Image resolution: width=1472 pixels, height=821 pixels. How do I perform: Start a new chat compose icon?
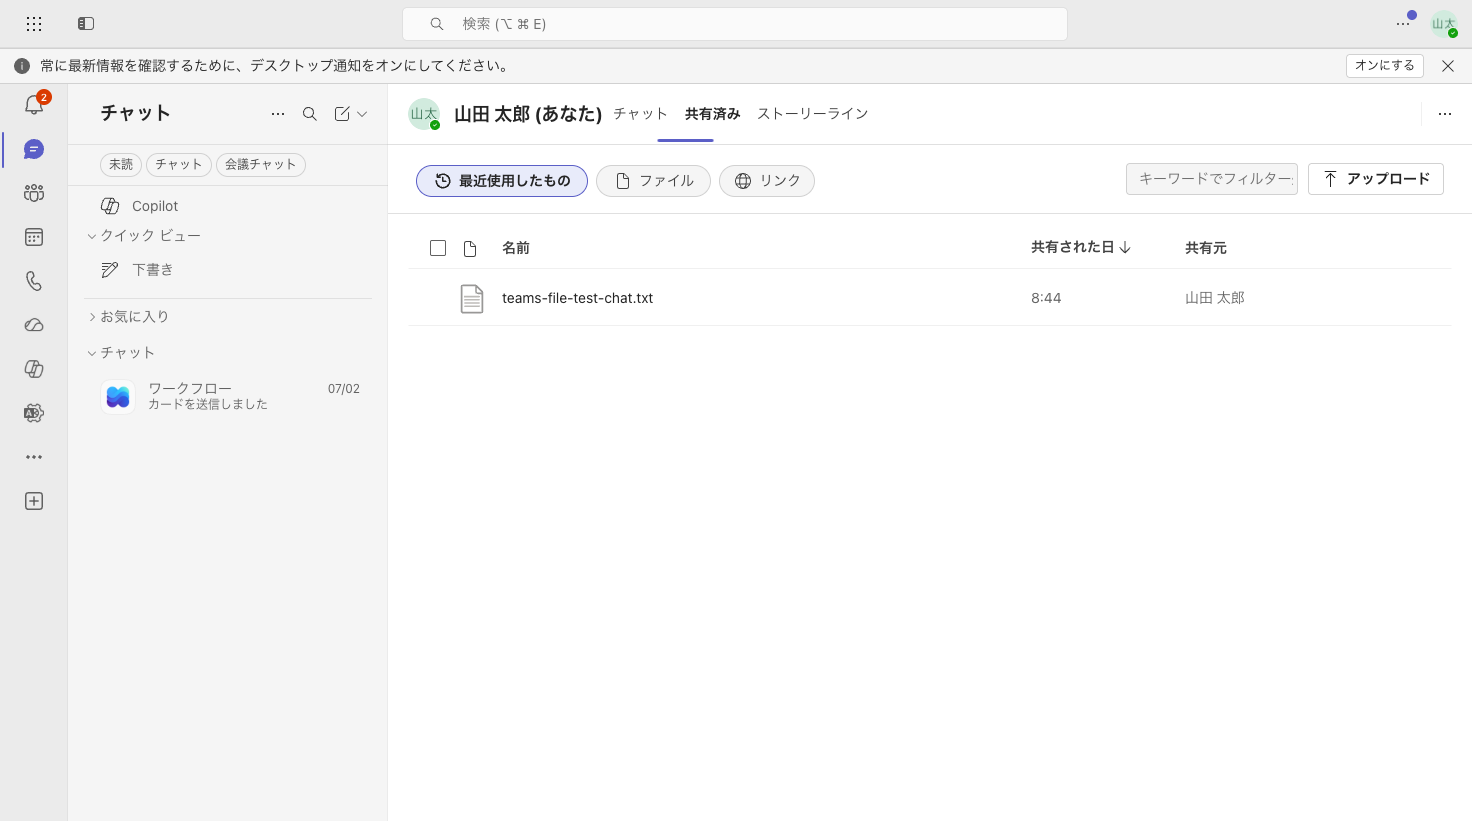click(342, 114)
